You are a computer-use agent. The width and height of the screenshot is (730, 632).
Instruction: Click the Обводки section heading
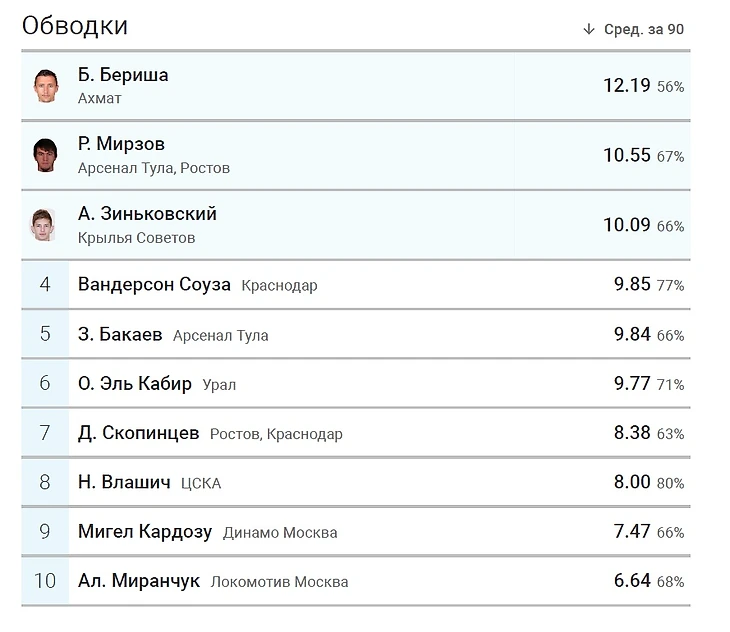[75, 26]
